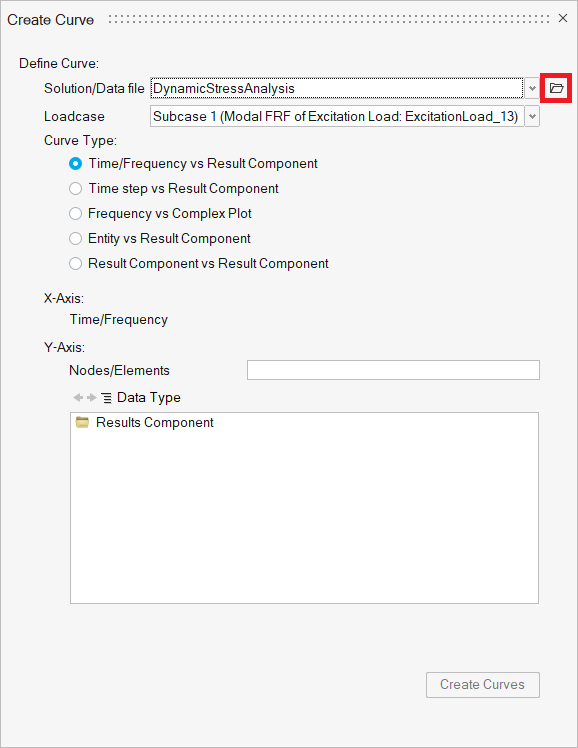Choose Frequency vs Complex Plot option
This screenshot has height=748, width=578.
click(75, 213)
